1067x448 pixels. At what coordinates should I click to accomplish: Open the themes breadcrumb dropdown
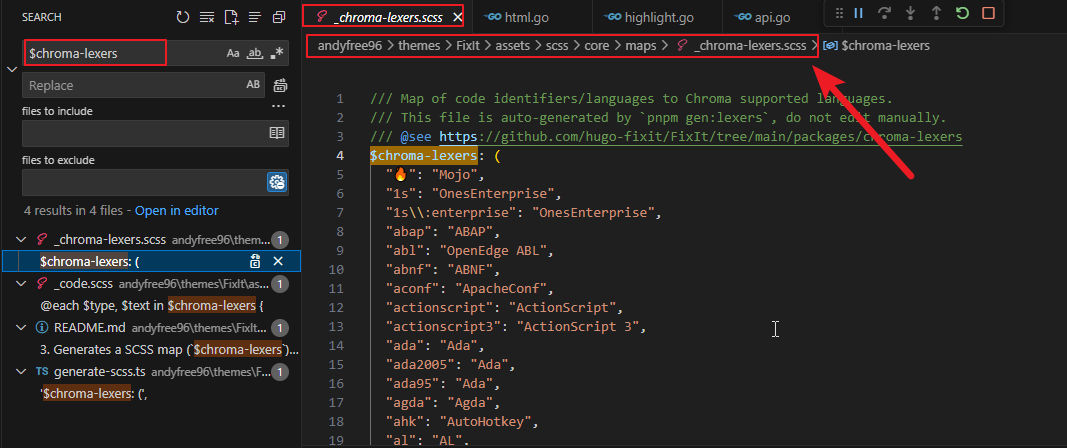[x=418, y=46]
